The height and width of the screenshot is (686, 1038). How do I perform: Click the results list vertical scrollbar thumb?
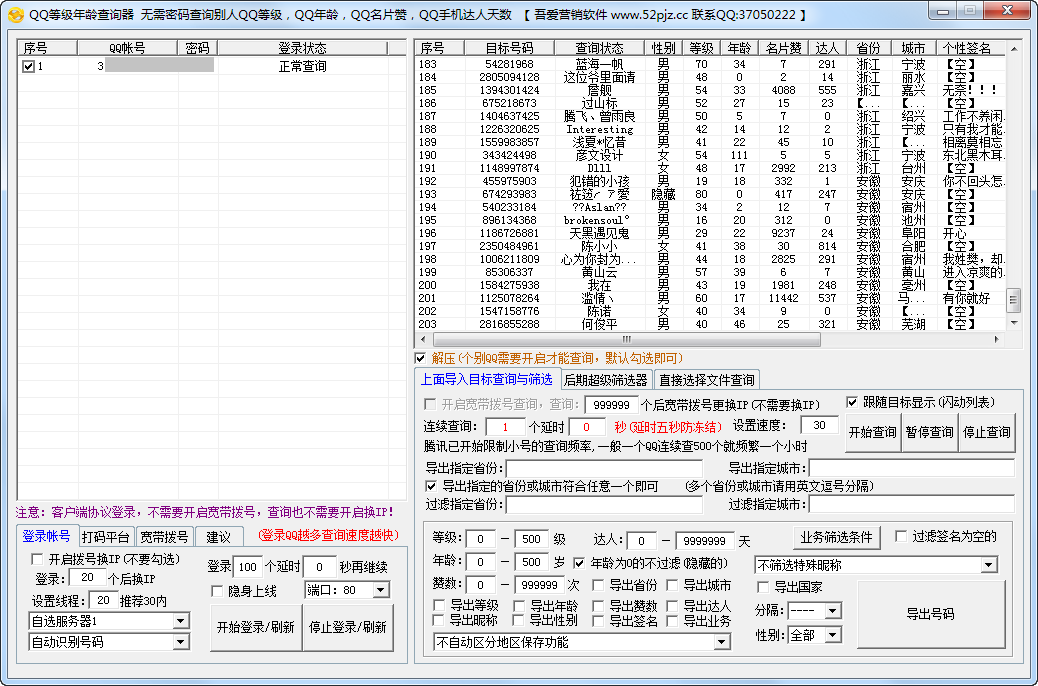[x=1013, y=300]
